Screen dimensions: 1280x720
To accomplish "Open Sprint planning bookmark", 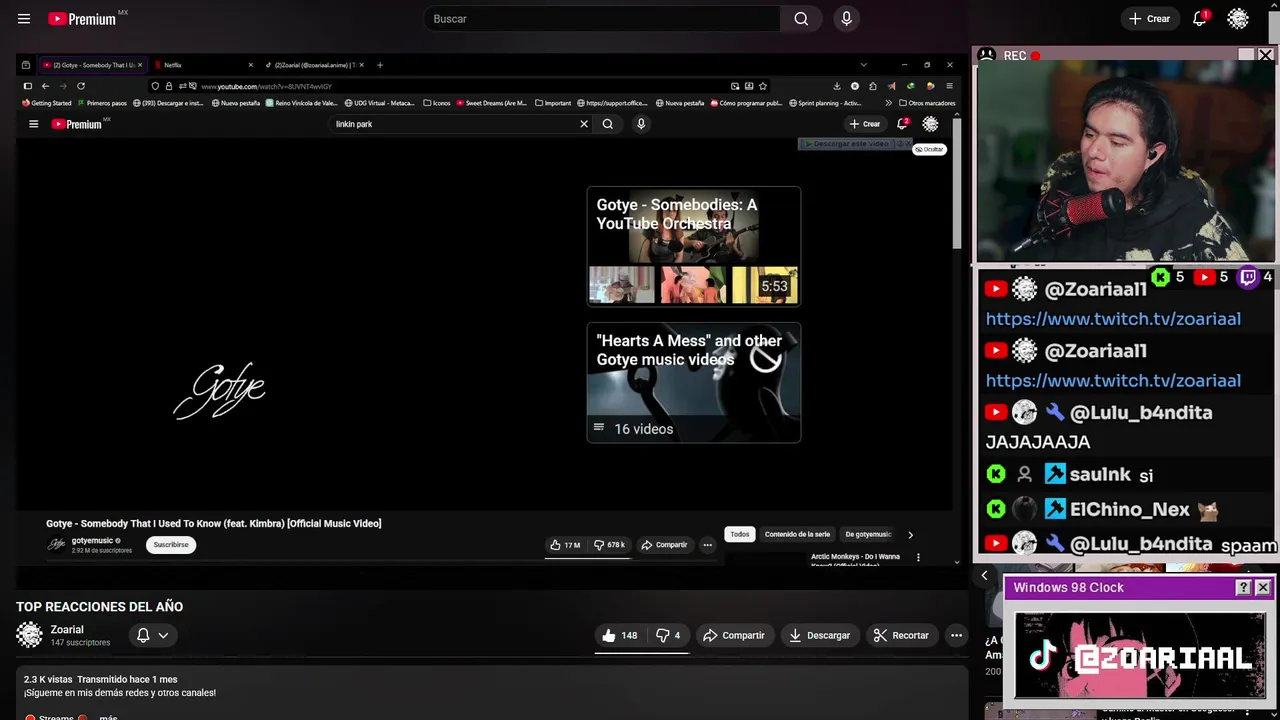I will pos(825,103).
